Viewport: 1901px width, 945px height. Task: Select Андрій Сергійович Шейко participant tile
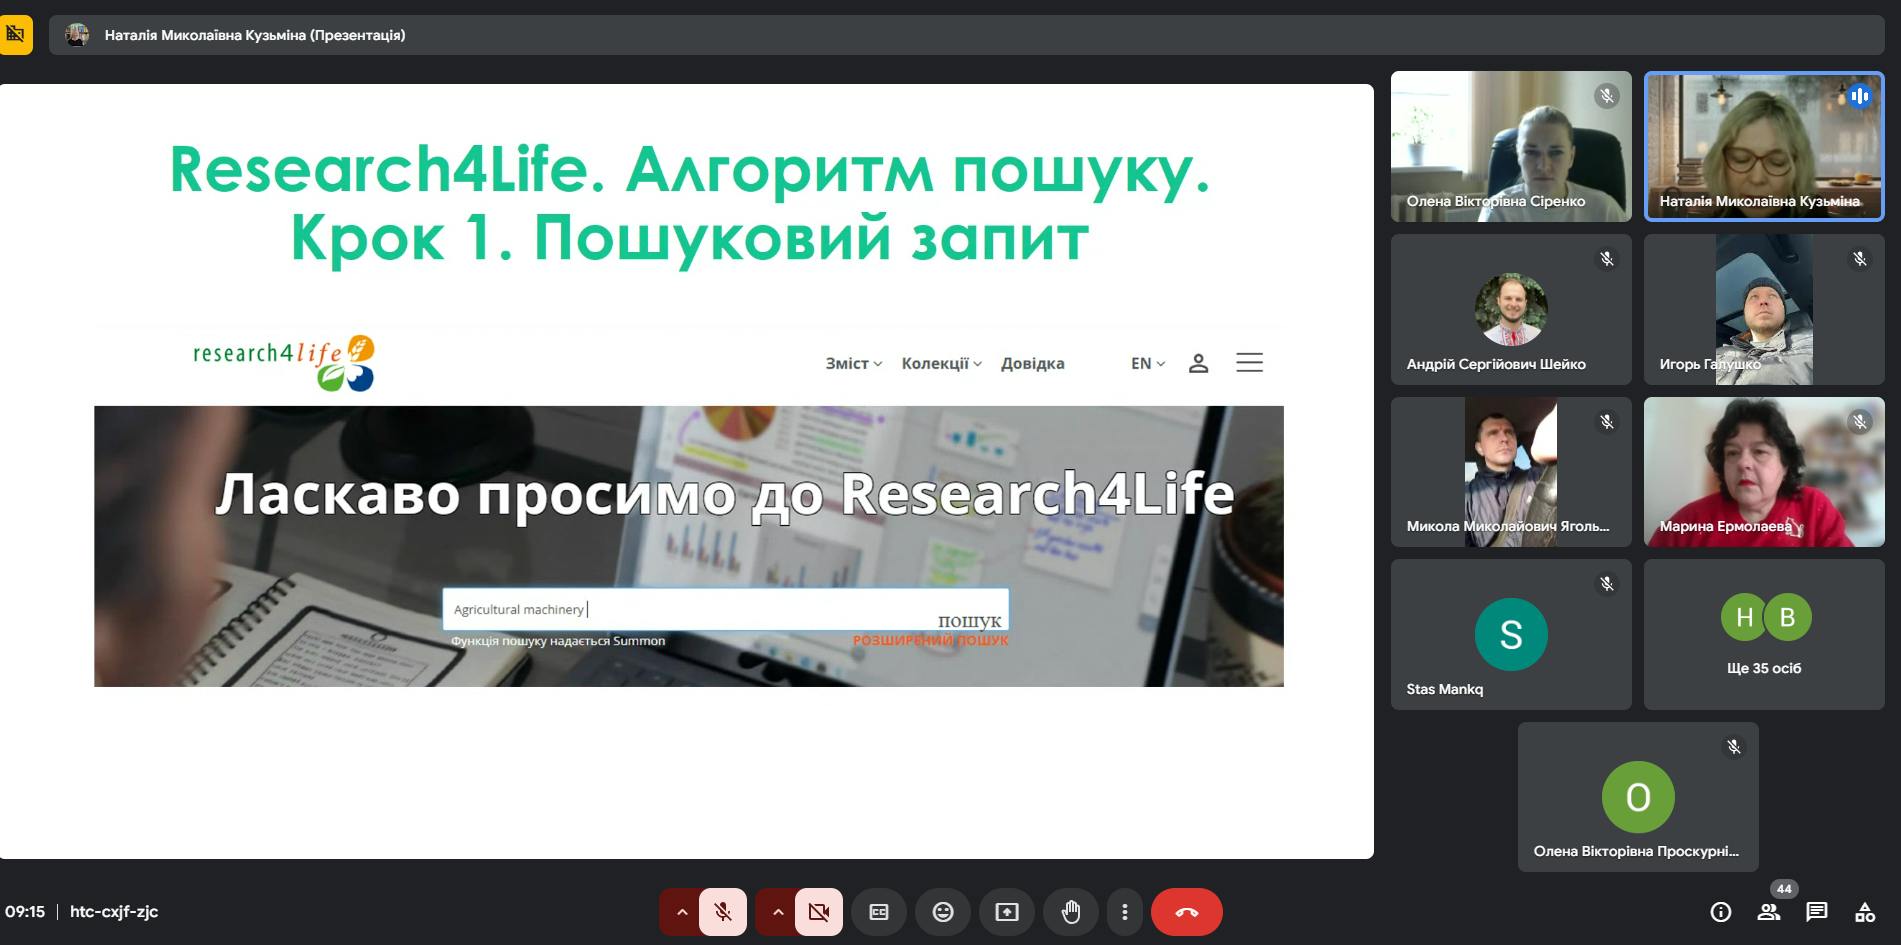(x=1511, y=309)
